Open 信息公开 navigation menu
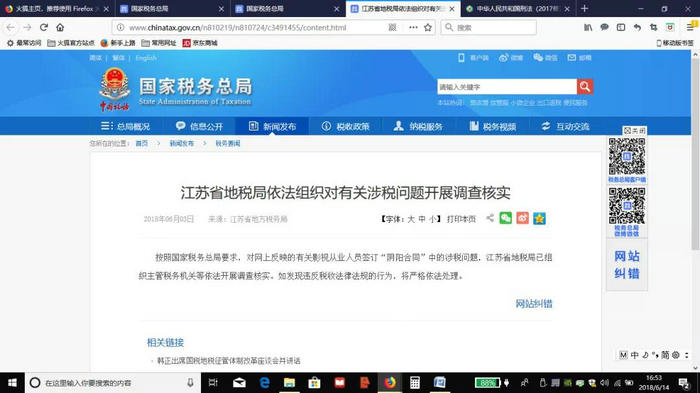700x393 pixels. pos(199,126)
